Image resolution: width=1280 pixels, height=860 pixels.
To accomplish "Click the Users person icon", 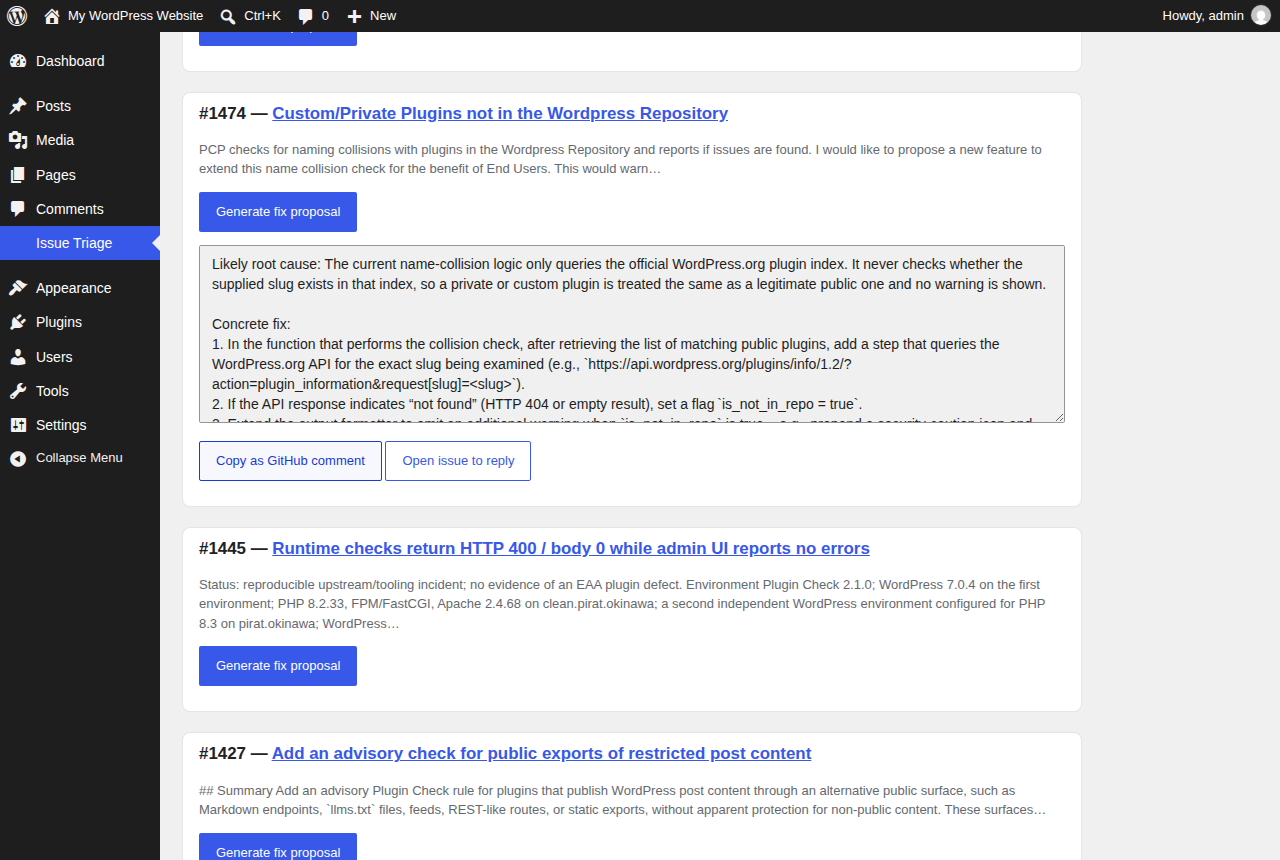I will tap(18, 357).
